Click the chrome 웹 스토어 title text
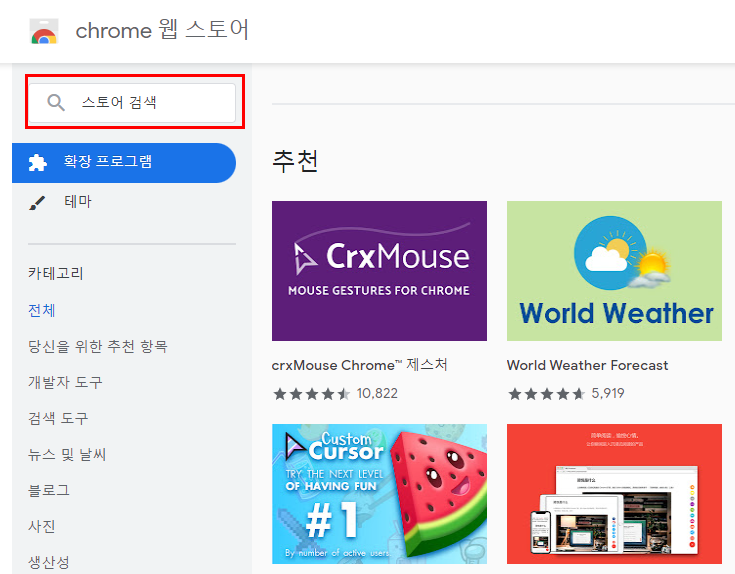Image resolution: width=735 pixels, height=574 pixels. pos(162,30)
